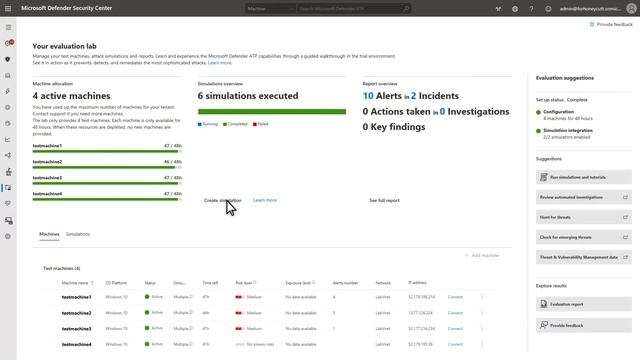Open the partners share icon in sidebar
The height and width of the screenshot is (360, 640).
(x=8, y=156)
